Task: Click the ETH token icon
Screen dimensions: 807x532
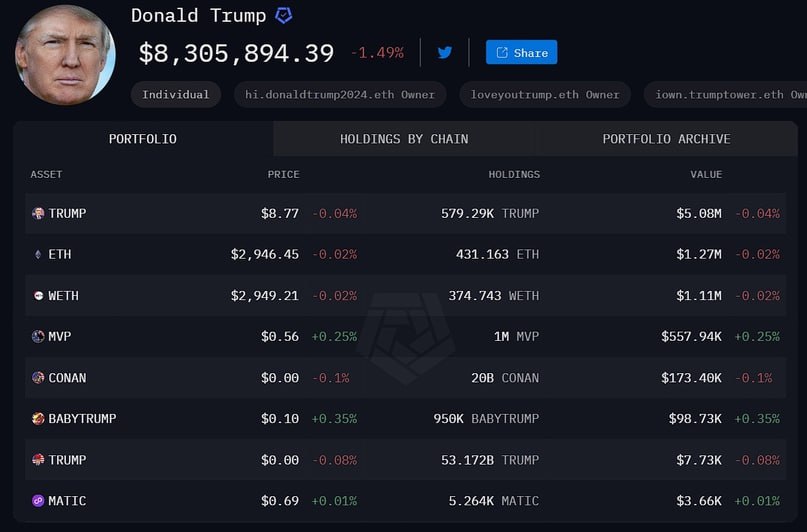Action: point(38,254)
